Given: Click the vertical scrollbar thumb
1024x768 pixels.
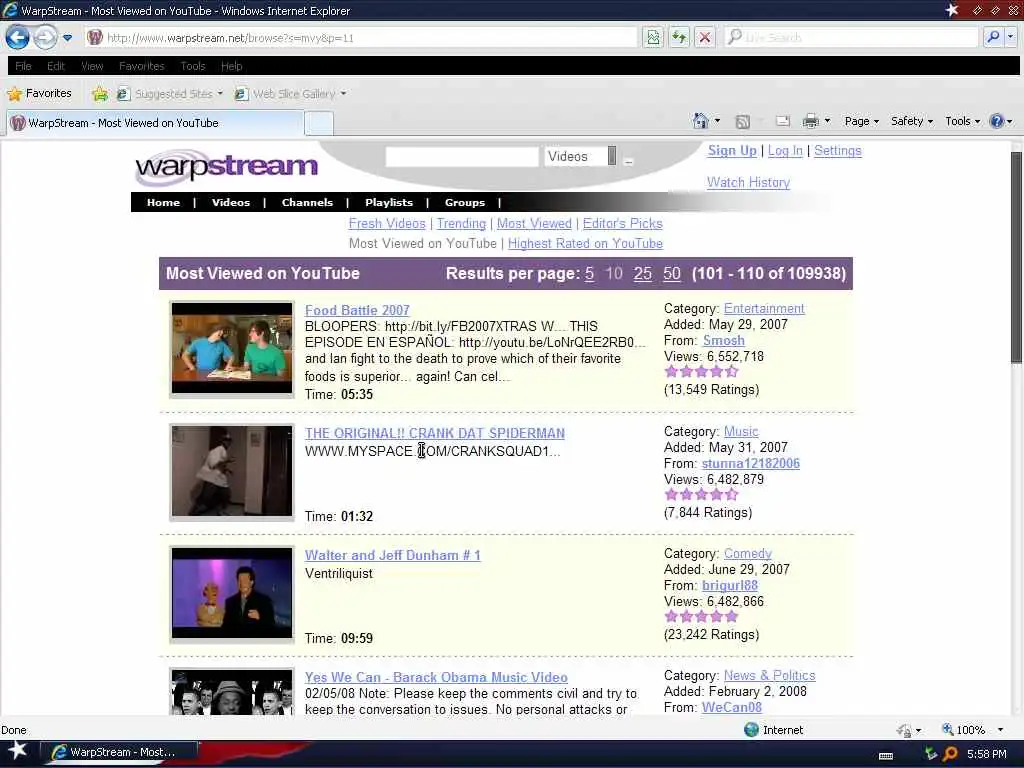Looking at the screenshot, I should (x=1016, y=257).
